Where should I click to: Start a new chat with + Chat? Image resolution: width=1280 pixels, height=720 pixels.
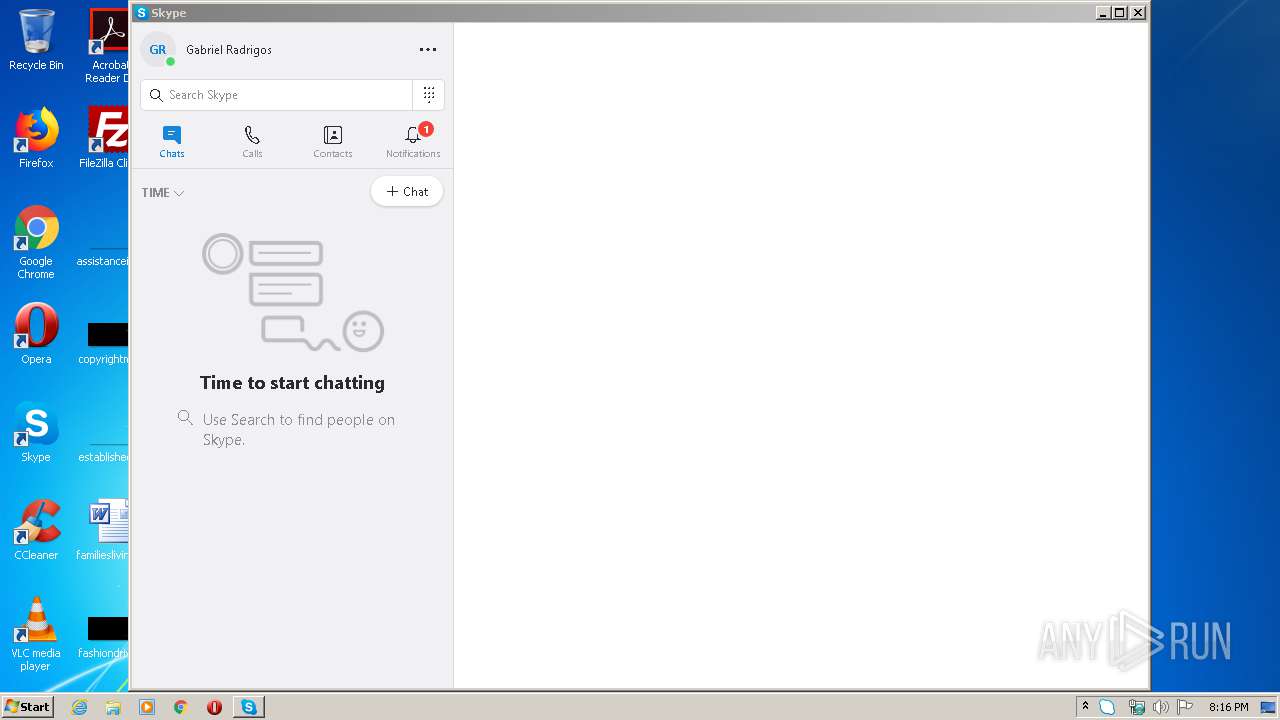click(407, 192)
